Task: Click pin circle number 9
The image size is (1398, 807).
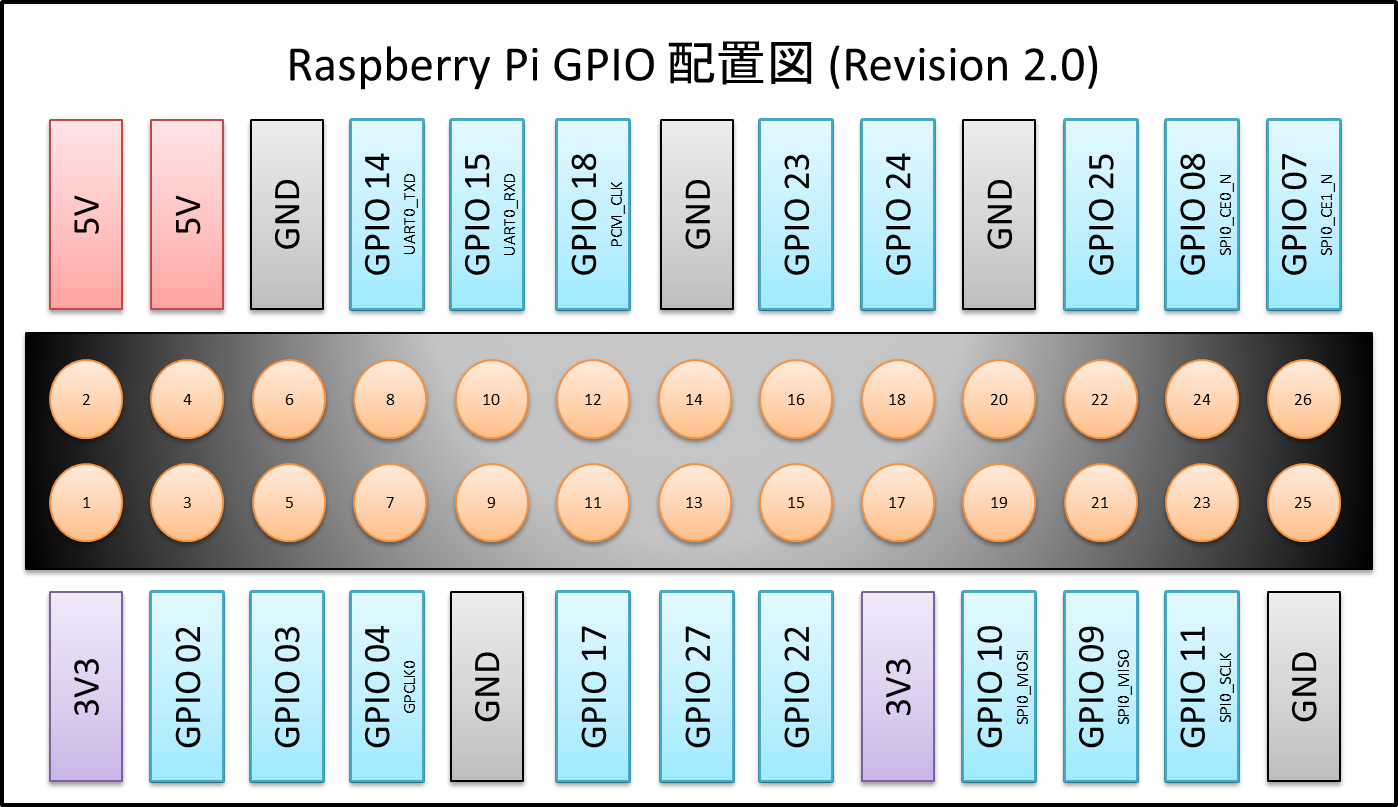Action: [x=491, y=503]
